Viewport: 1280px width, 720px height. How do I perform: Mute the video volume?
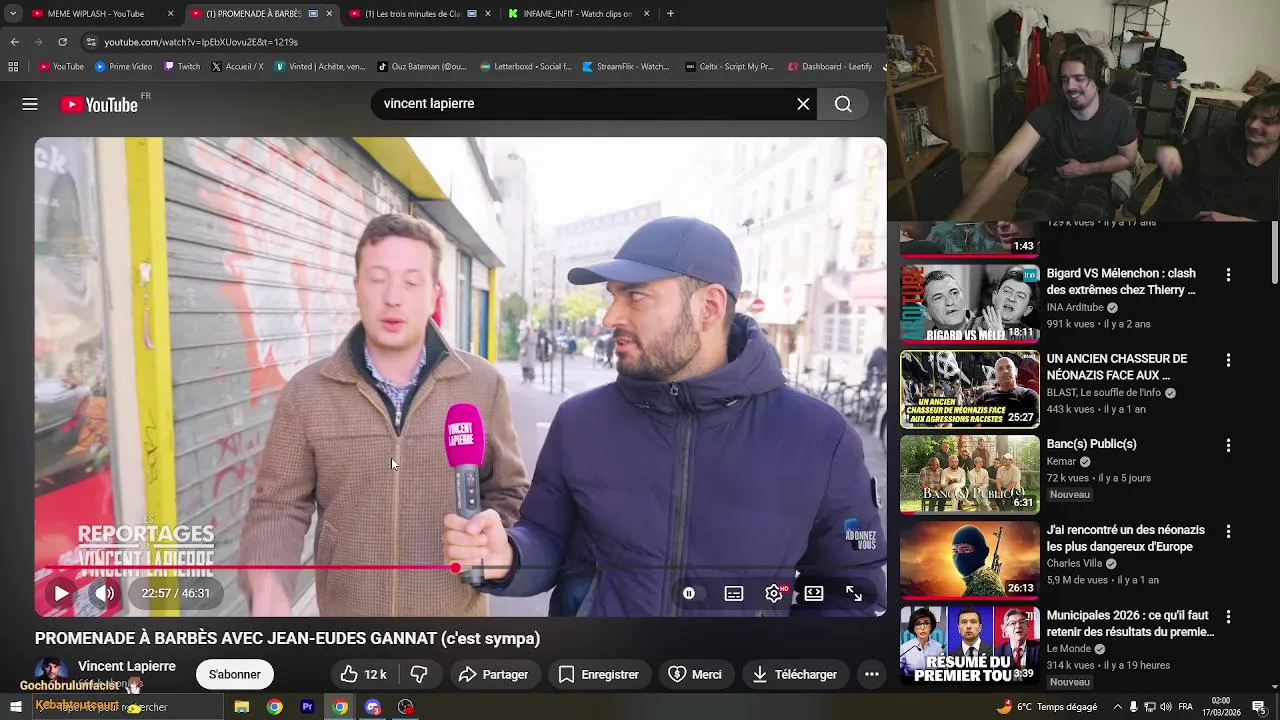point(104,593)
